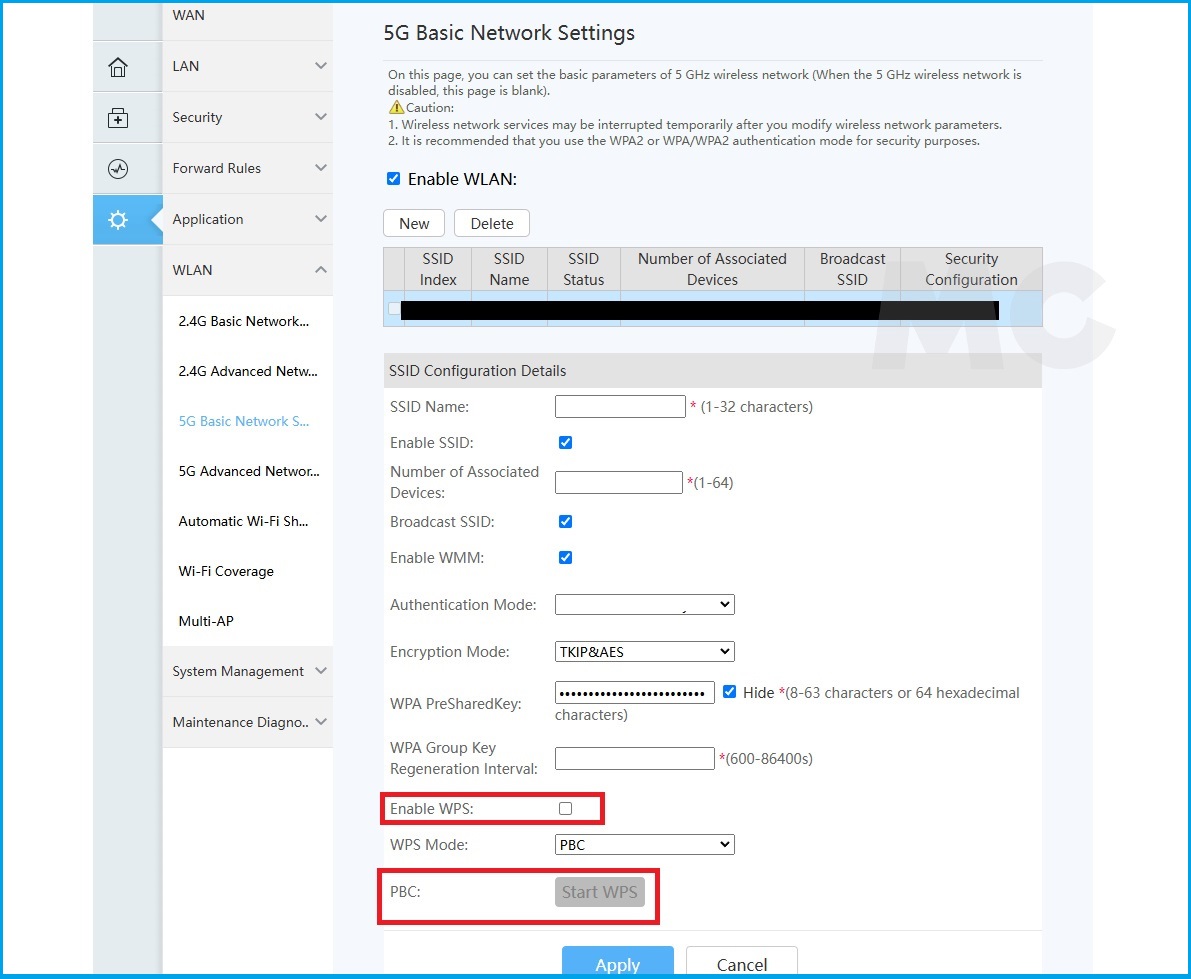Click the New SSID button
Viewport: 1191px width, 979px height.
coord(414,223)
